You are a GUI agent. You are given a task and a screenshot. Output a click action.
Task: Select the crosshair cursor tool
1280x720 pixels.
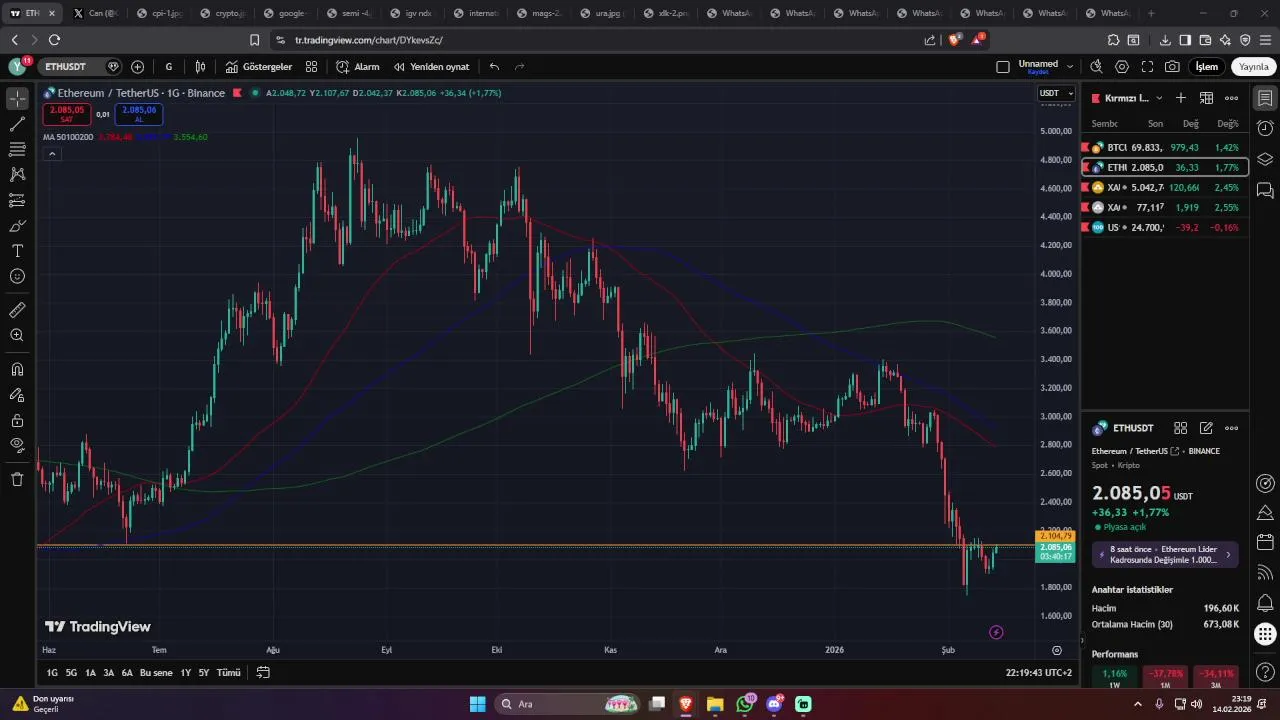[17, 98]
